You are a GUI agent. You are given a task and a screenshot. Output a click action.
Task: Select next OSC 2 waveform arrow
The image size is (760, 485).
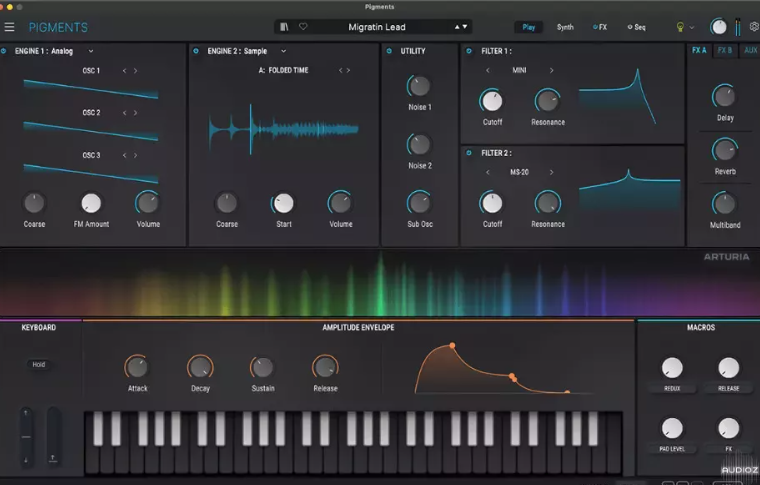coord(135,113)
